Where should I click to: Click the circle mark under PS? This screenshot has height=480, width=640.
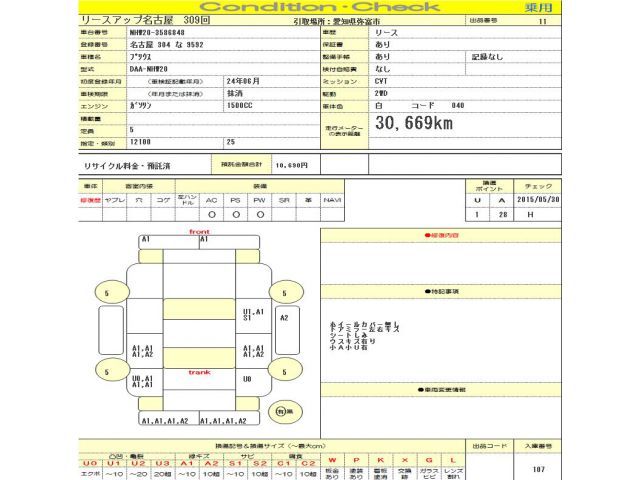[x=235, y=214]
